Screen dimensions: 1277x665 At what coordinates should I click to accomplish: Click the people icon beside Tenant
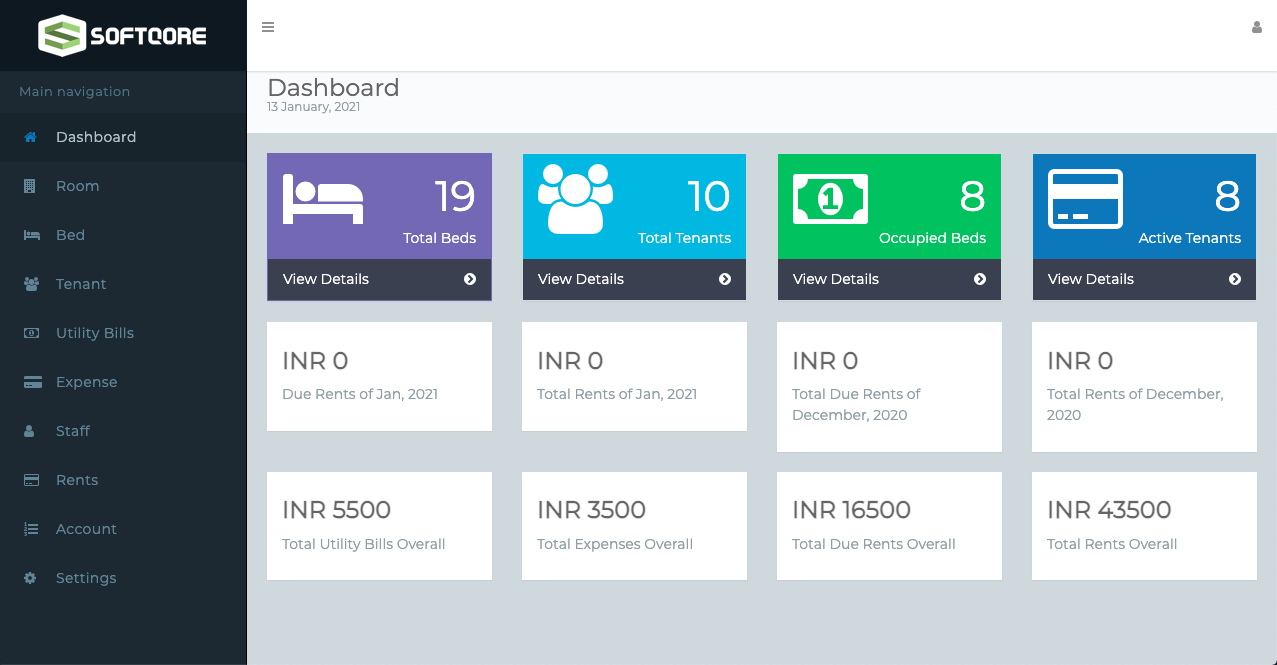coord(31,284)
